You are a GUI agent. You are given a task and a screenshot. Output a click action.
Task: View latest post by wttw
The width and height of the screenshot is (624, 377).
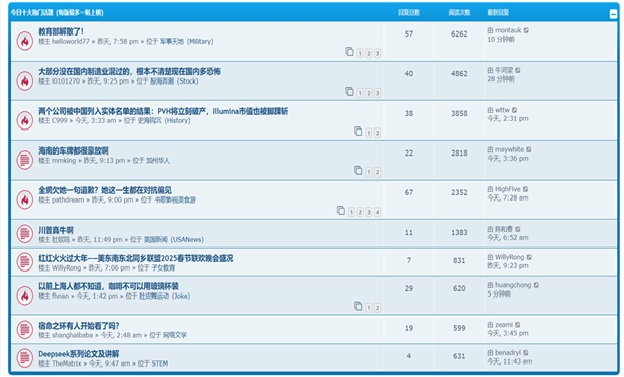click(x=515, y=110)
